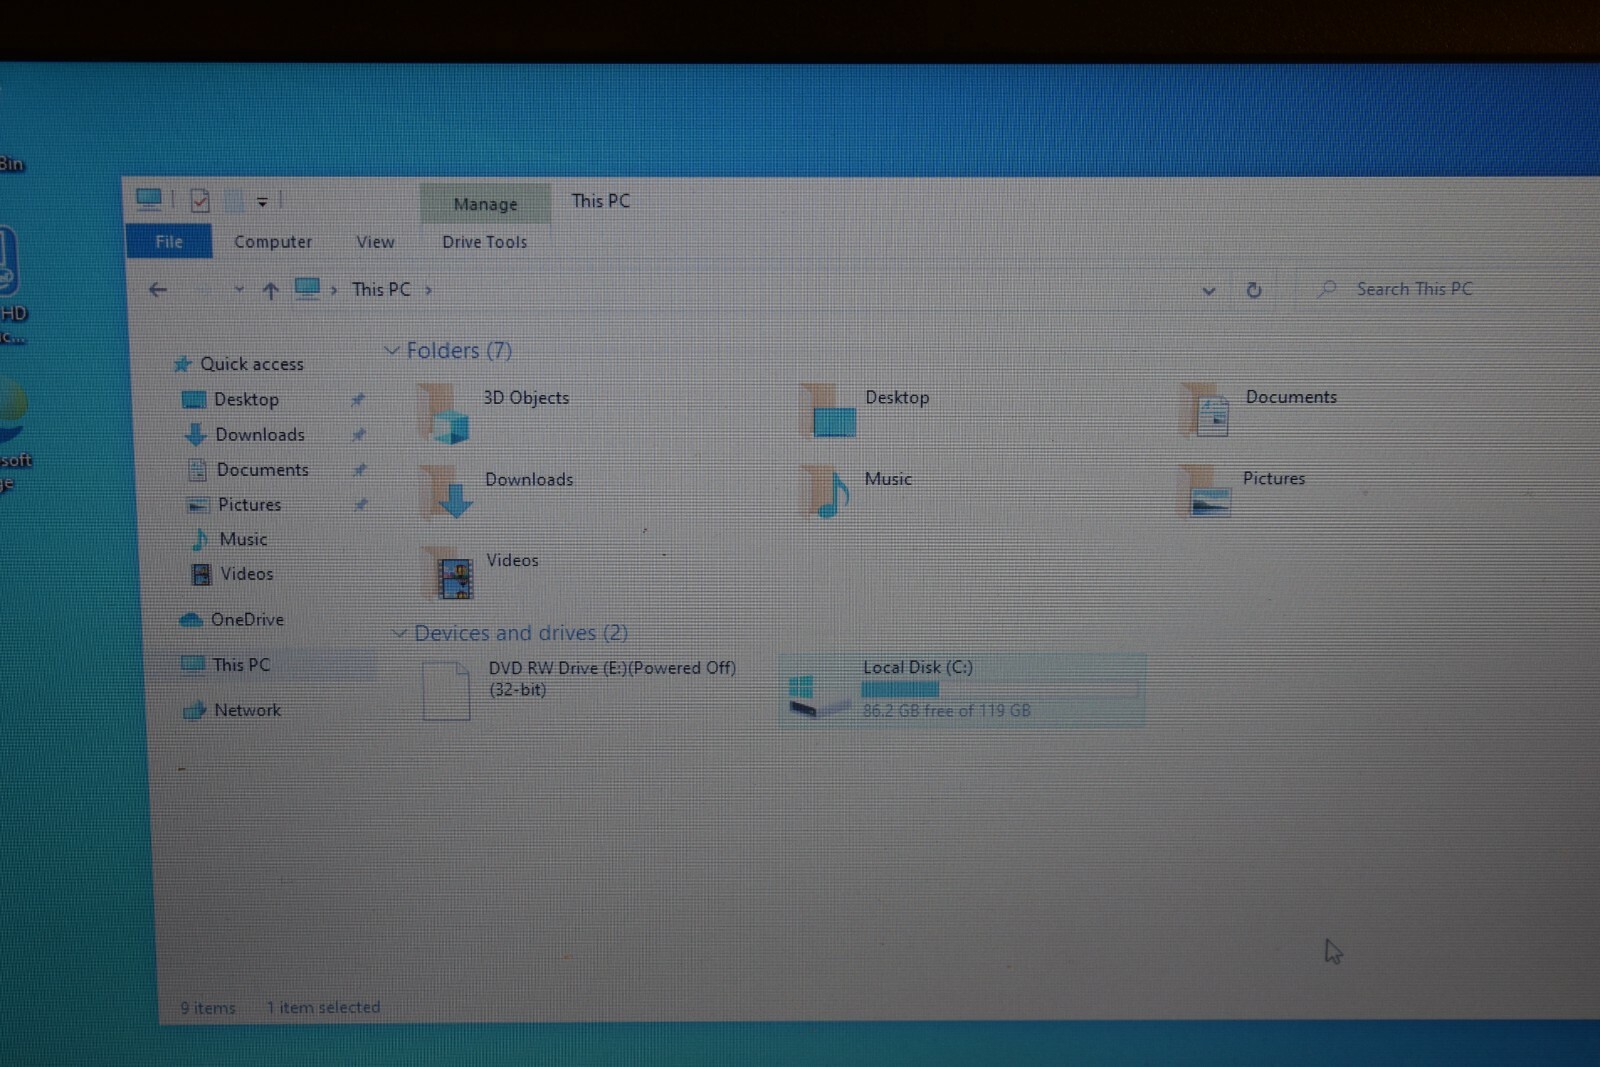Select the Manage contextual tab
The height and width of the screenshot is (1067, 1600).
pyautogui.click(x=485, y=204)
